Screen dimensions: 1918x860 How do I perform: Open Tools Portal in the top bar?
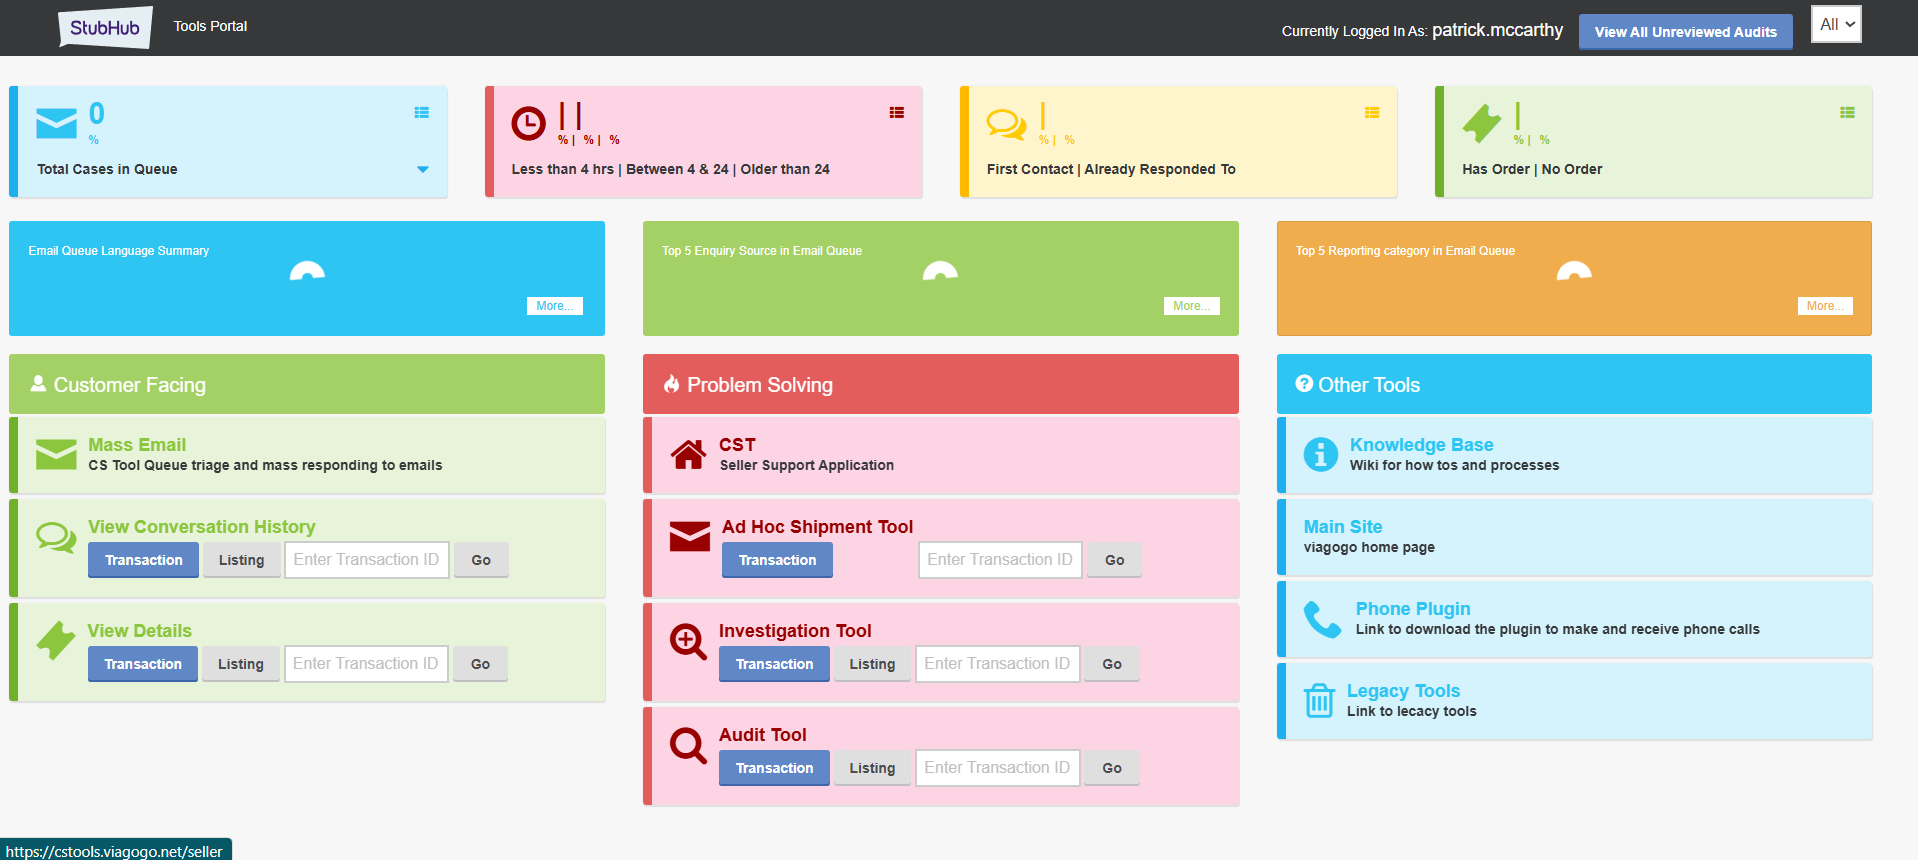click(210, 26)
